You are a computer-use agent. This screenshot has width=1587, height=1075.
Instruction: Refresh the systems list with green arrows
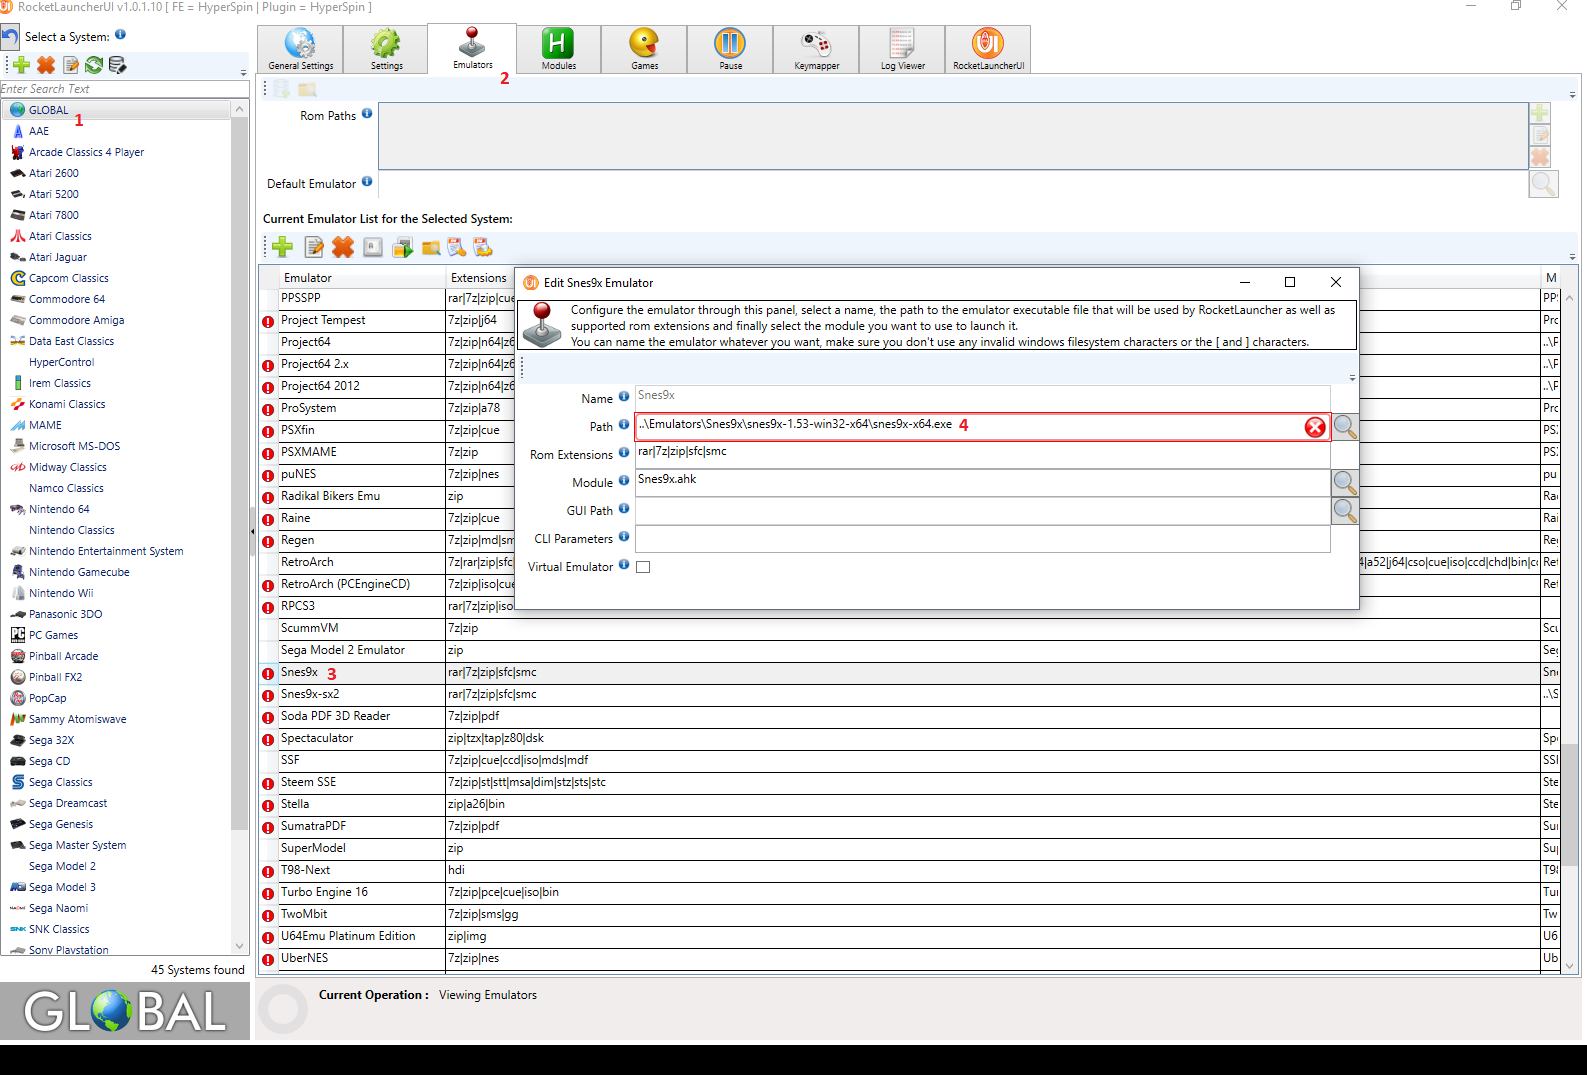click(x=94, y=65)
